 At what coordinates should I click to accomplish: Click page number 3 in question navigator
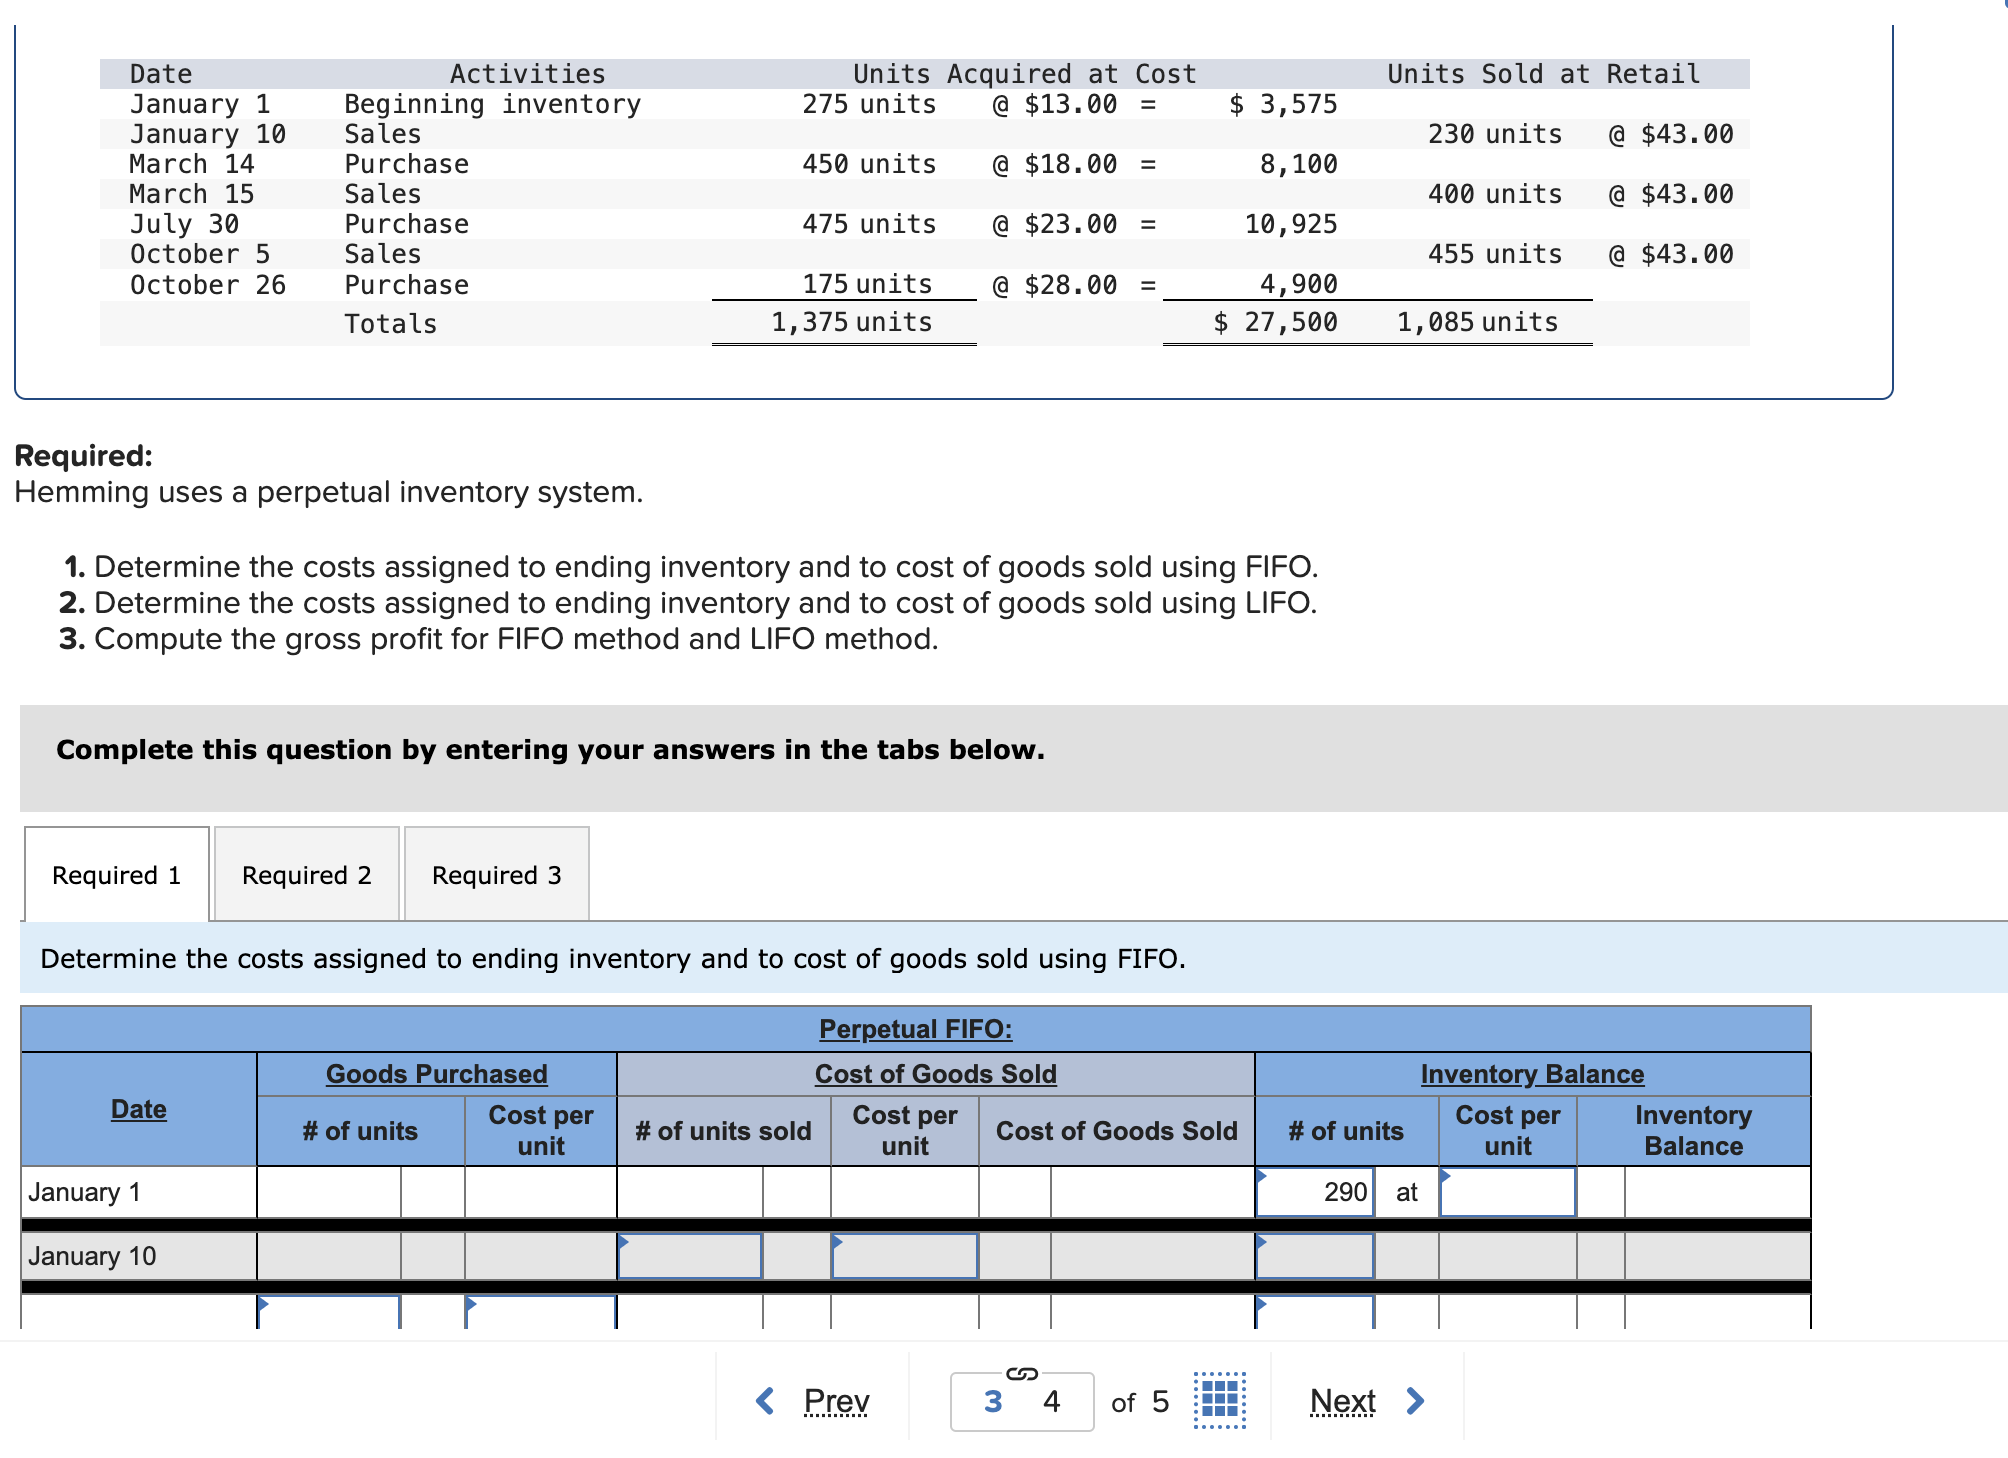pyautogui.click(x=992, y=1401)
